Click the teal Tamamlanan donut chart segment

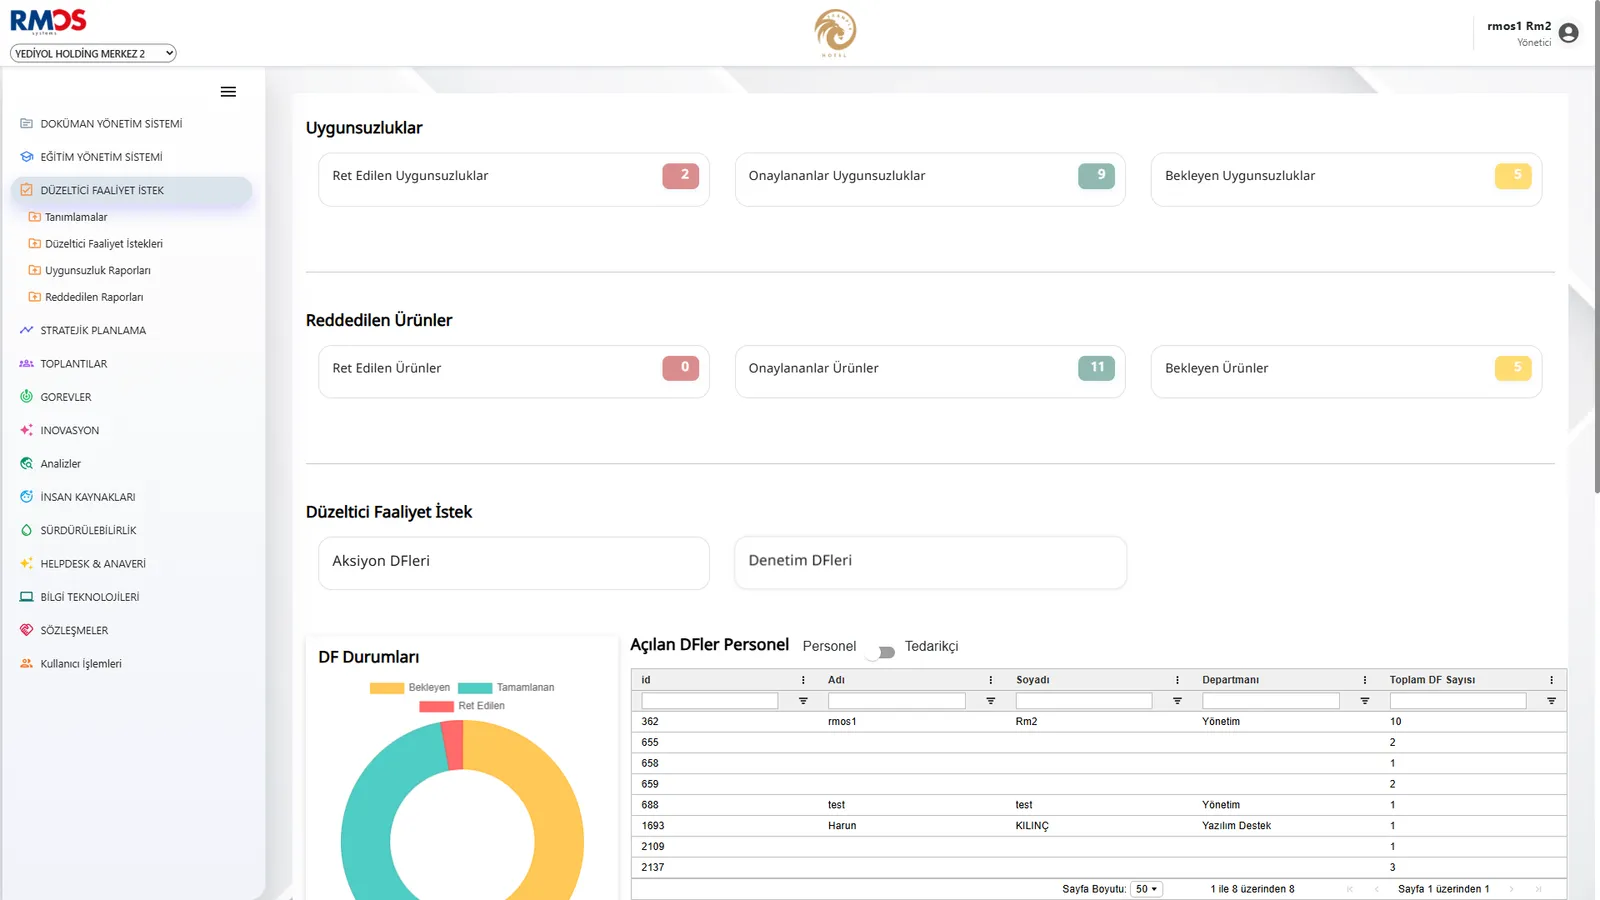pyautogui.click(x=368, y=820)
